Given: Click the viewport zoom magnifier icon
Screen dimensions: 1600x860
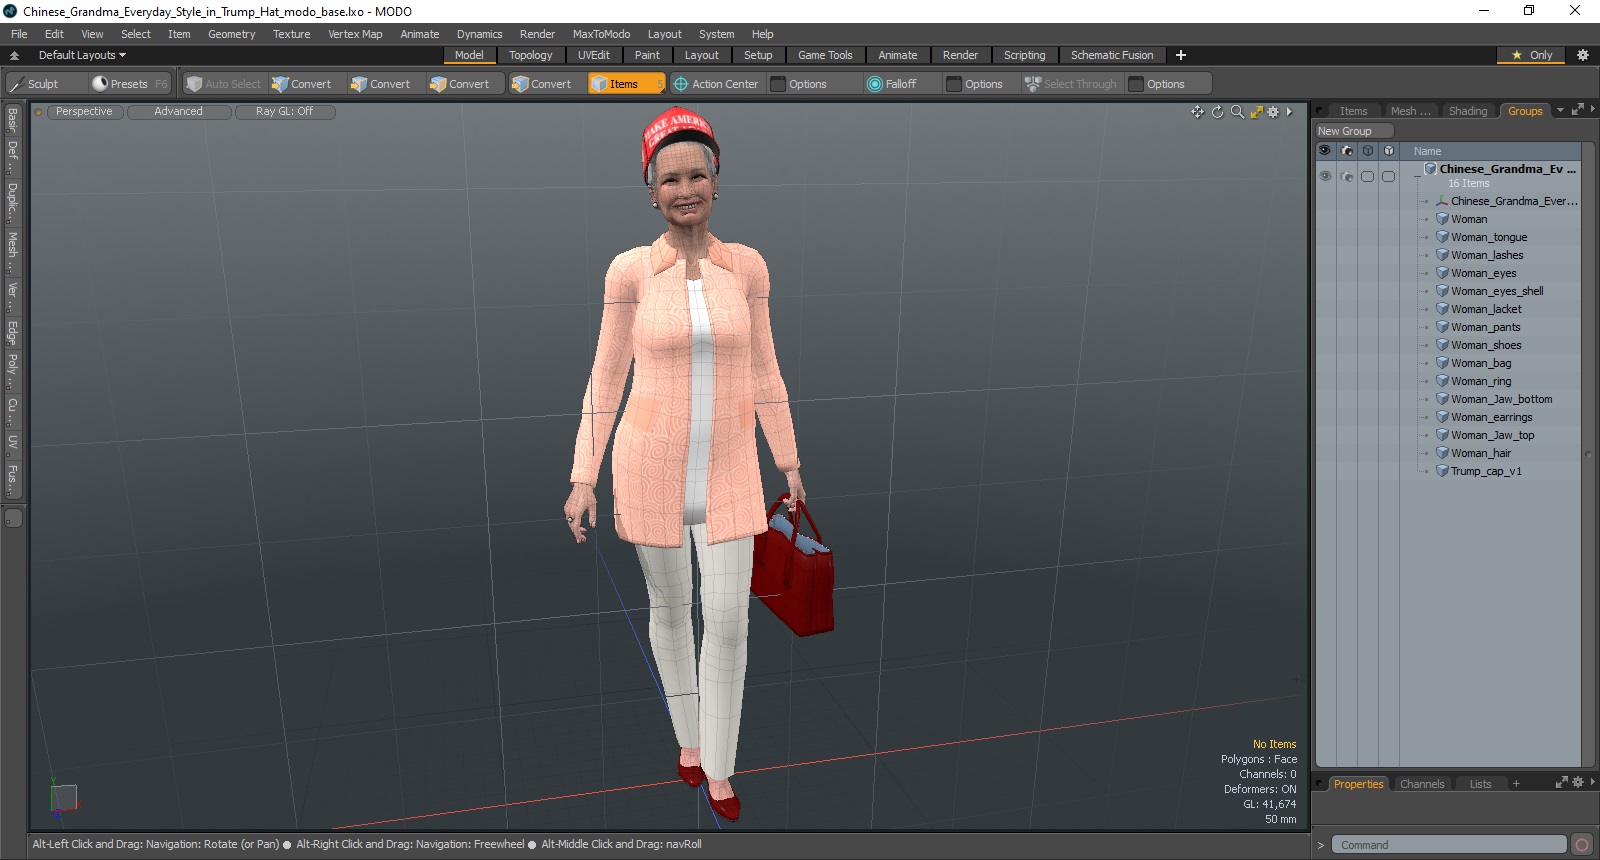Looking at the screenshot, I should tap(1237, 112).
